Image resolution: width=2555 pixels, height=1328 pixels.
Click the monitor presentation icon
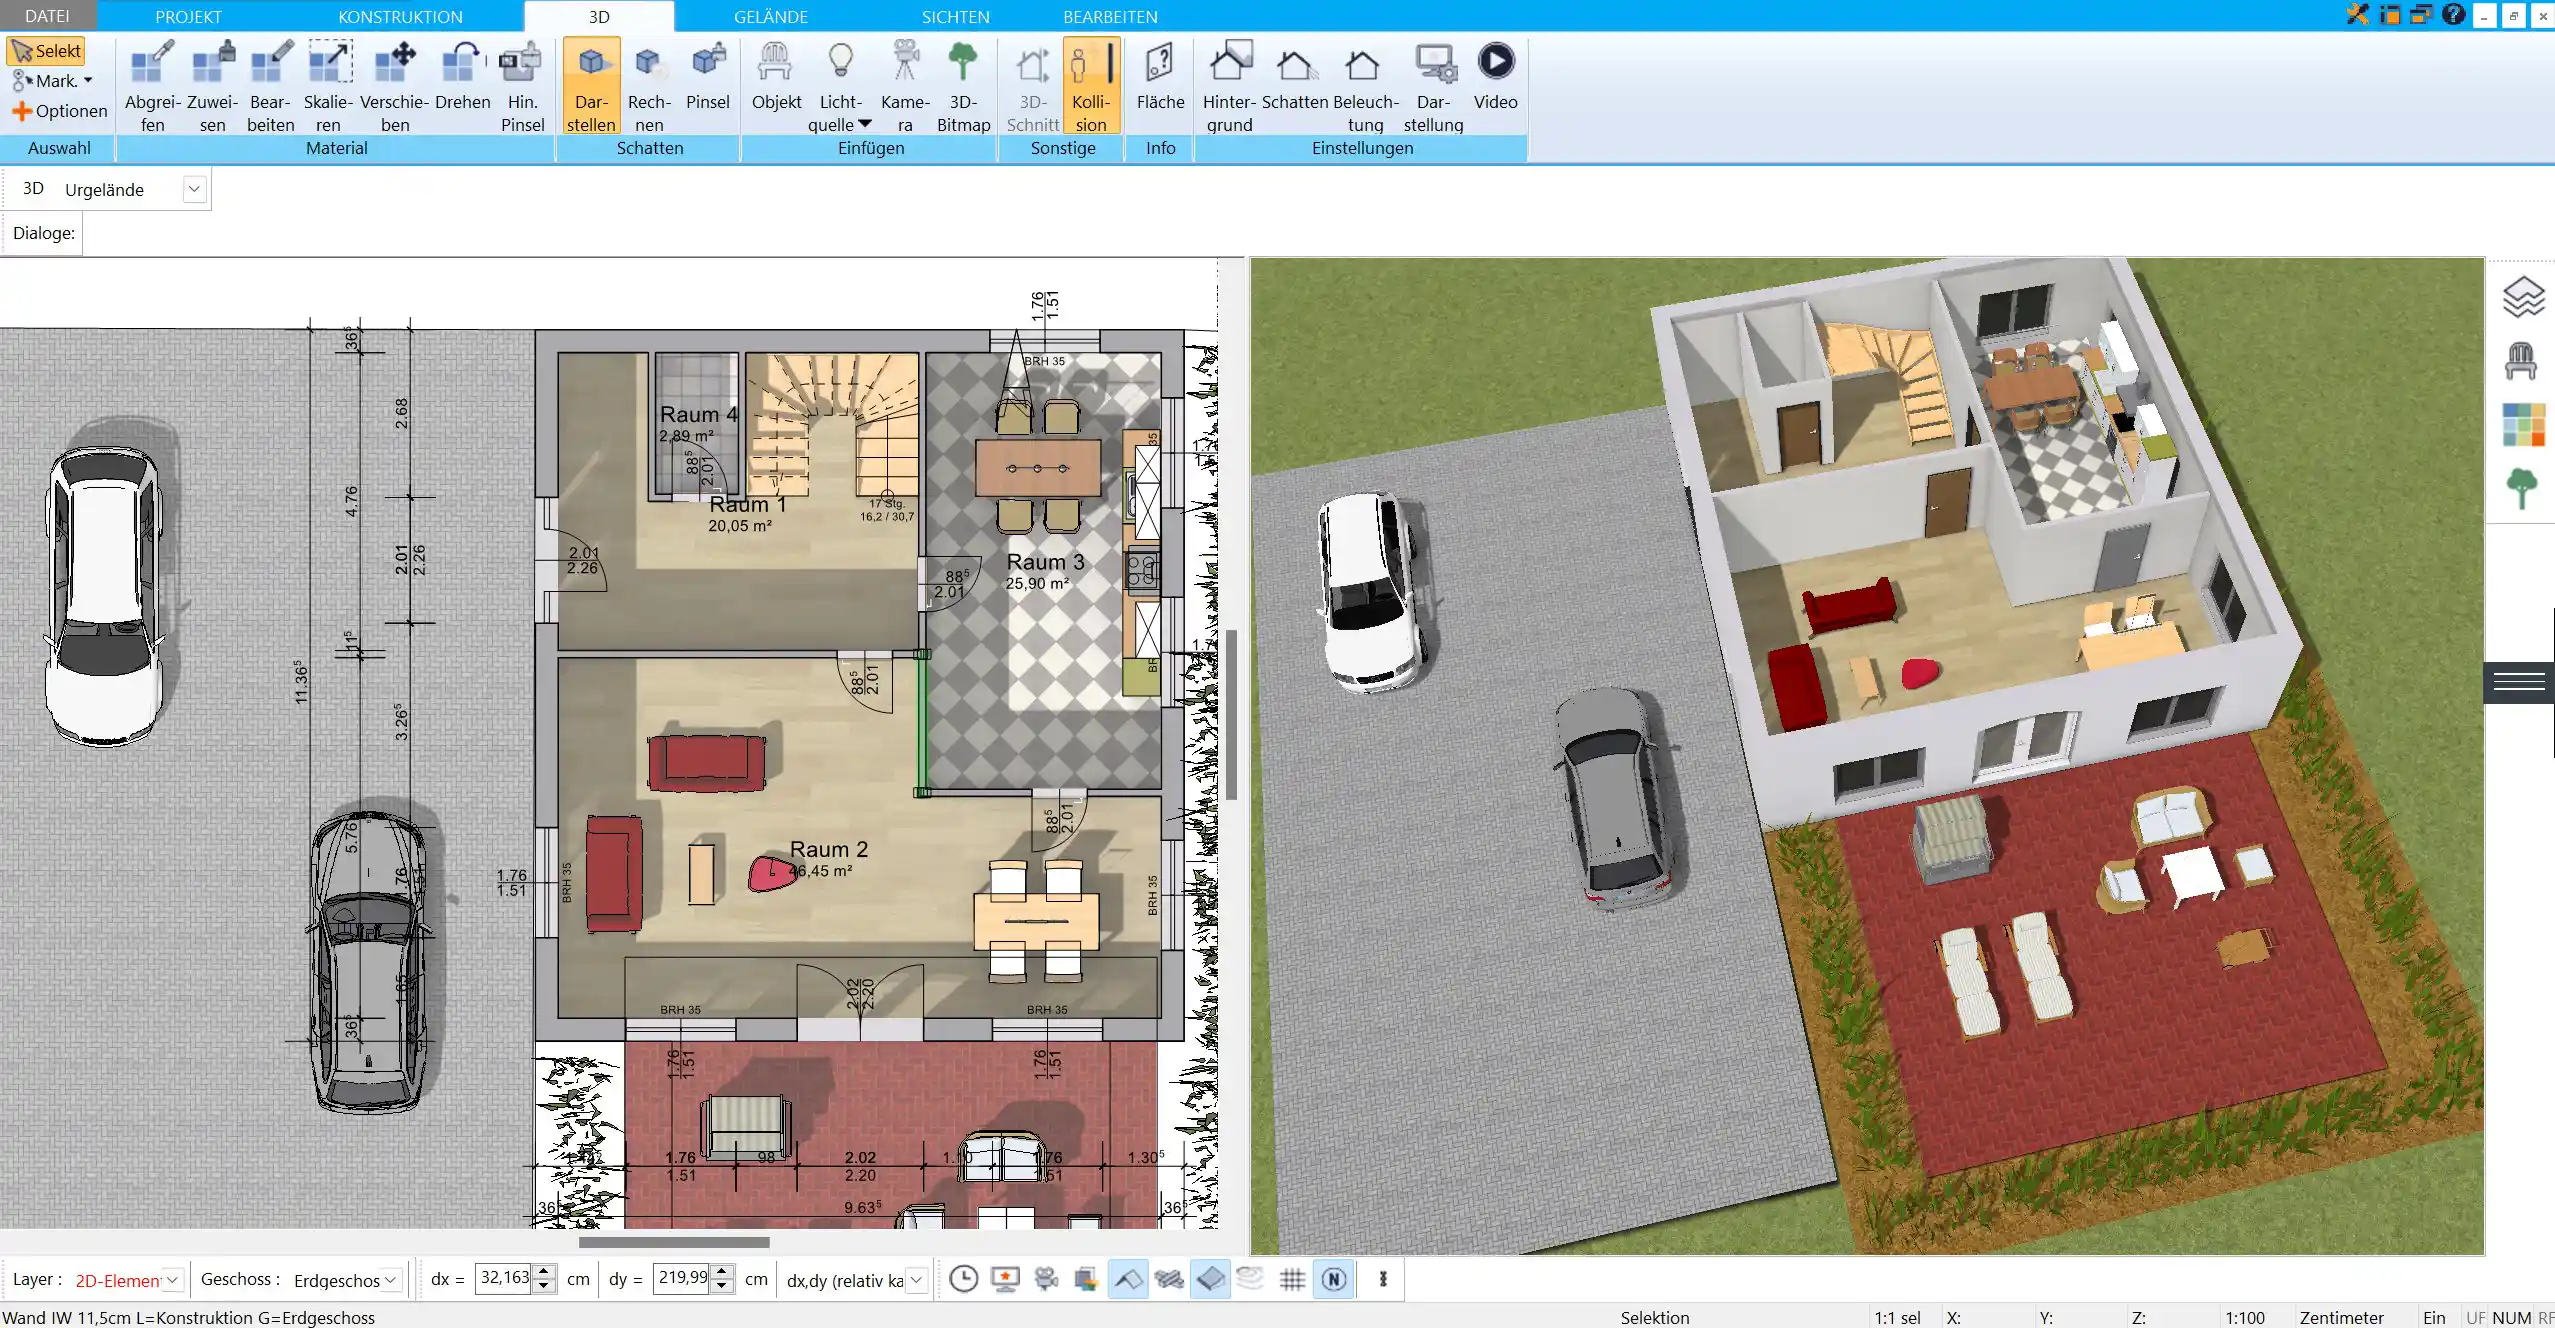pos(1005,1279)
